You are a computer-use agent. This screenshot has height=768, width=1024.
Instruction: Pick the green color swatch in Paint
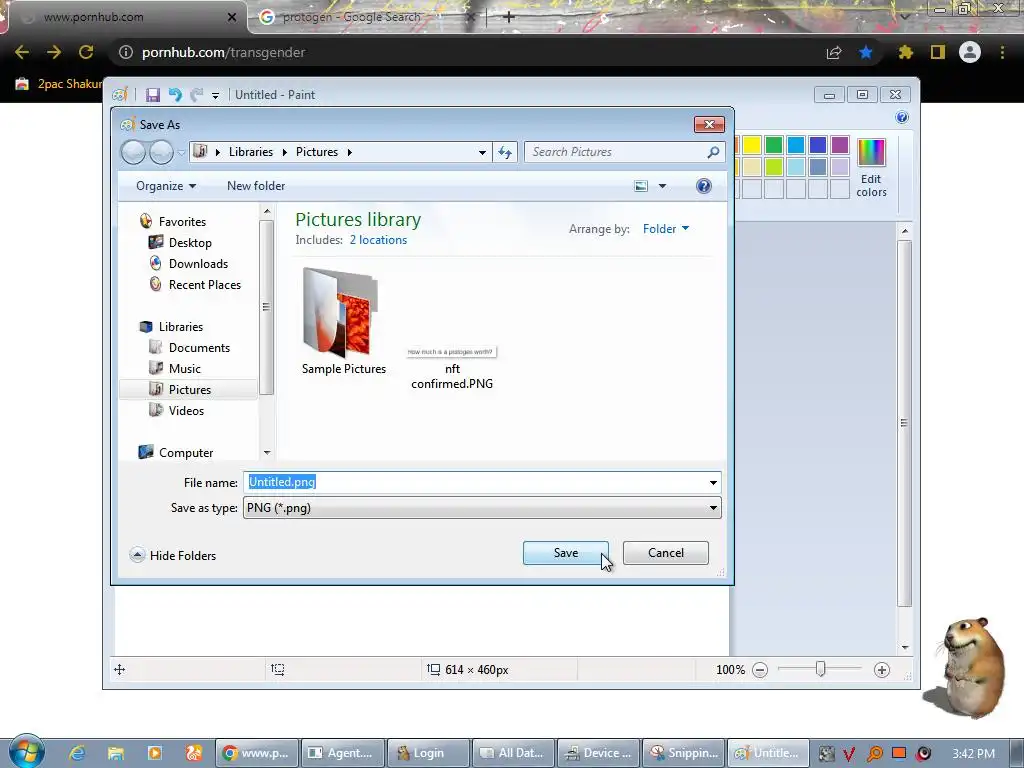(x=774, y=145)
